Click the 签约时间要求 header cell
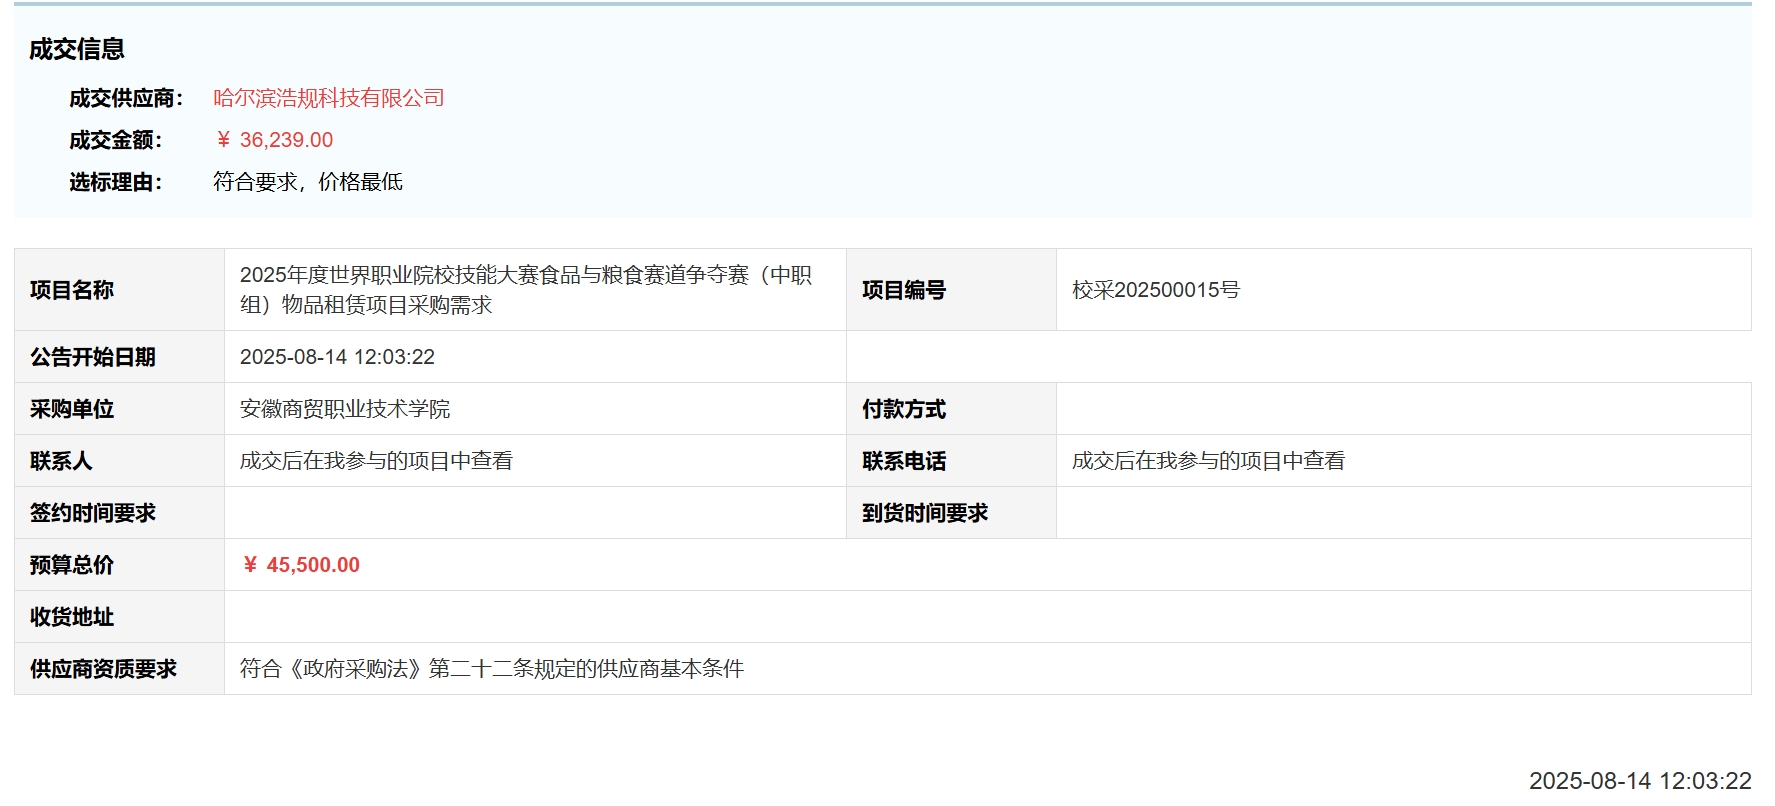This screenshot has height=806, width=1775. point(93,513)
